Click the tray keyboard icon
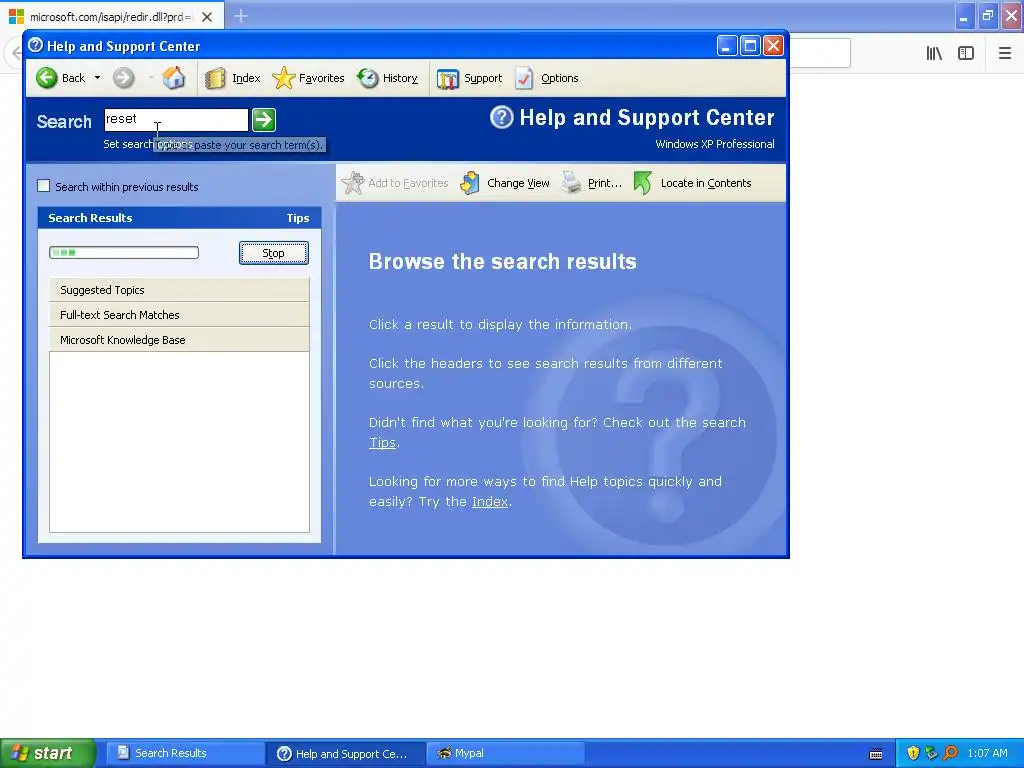Viewport: 1024px width, 768px height. (876, 754)
